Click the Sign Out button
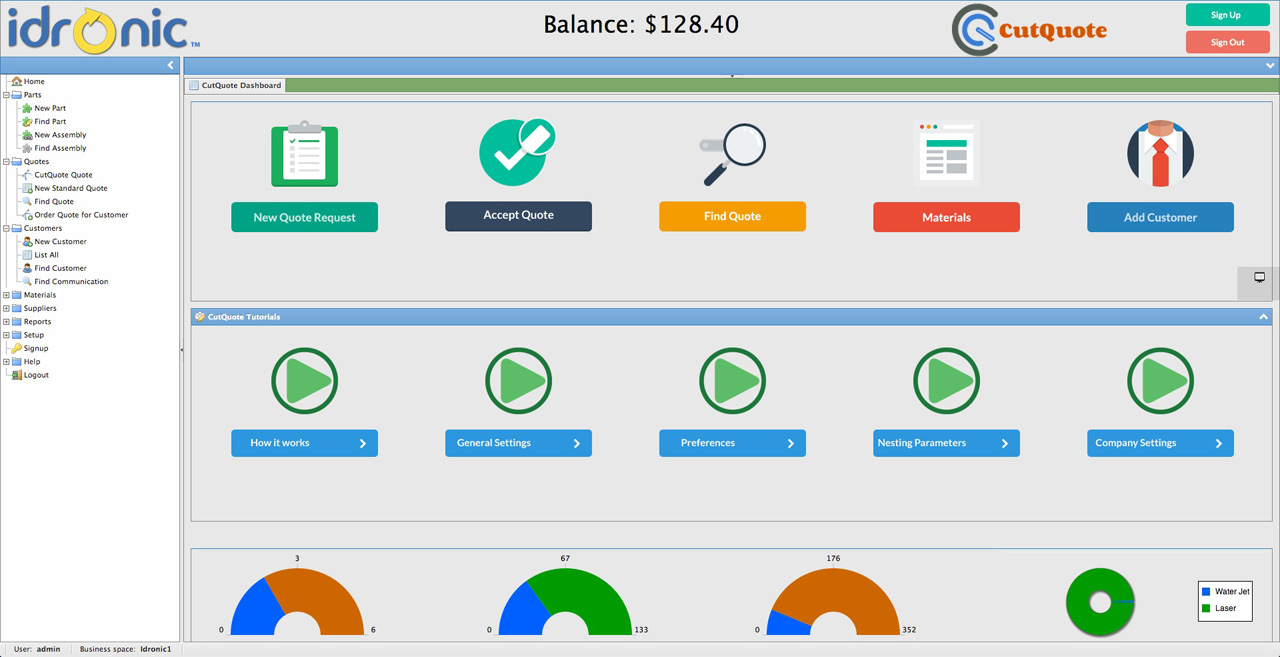The image size is (1280, 657). [x=1227, y=42]
